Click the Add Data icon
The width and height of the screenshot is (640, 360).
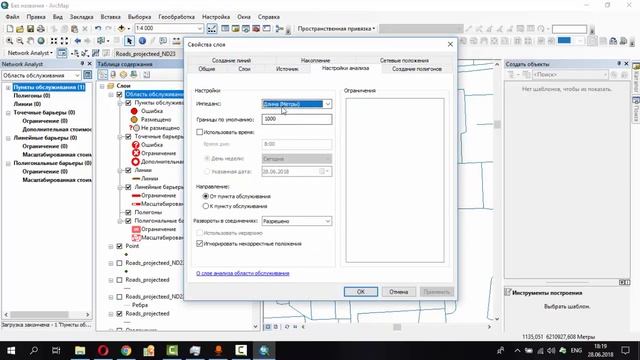coord(121,29)
